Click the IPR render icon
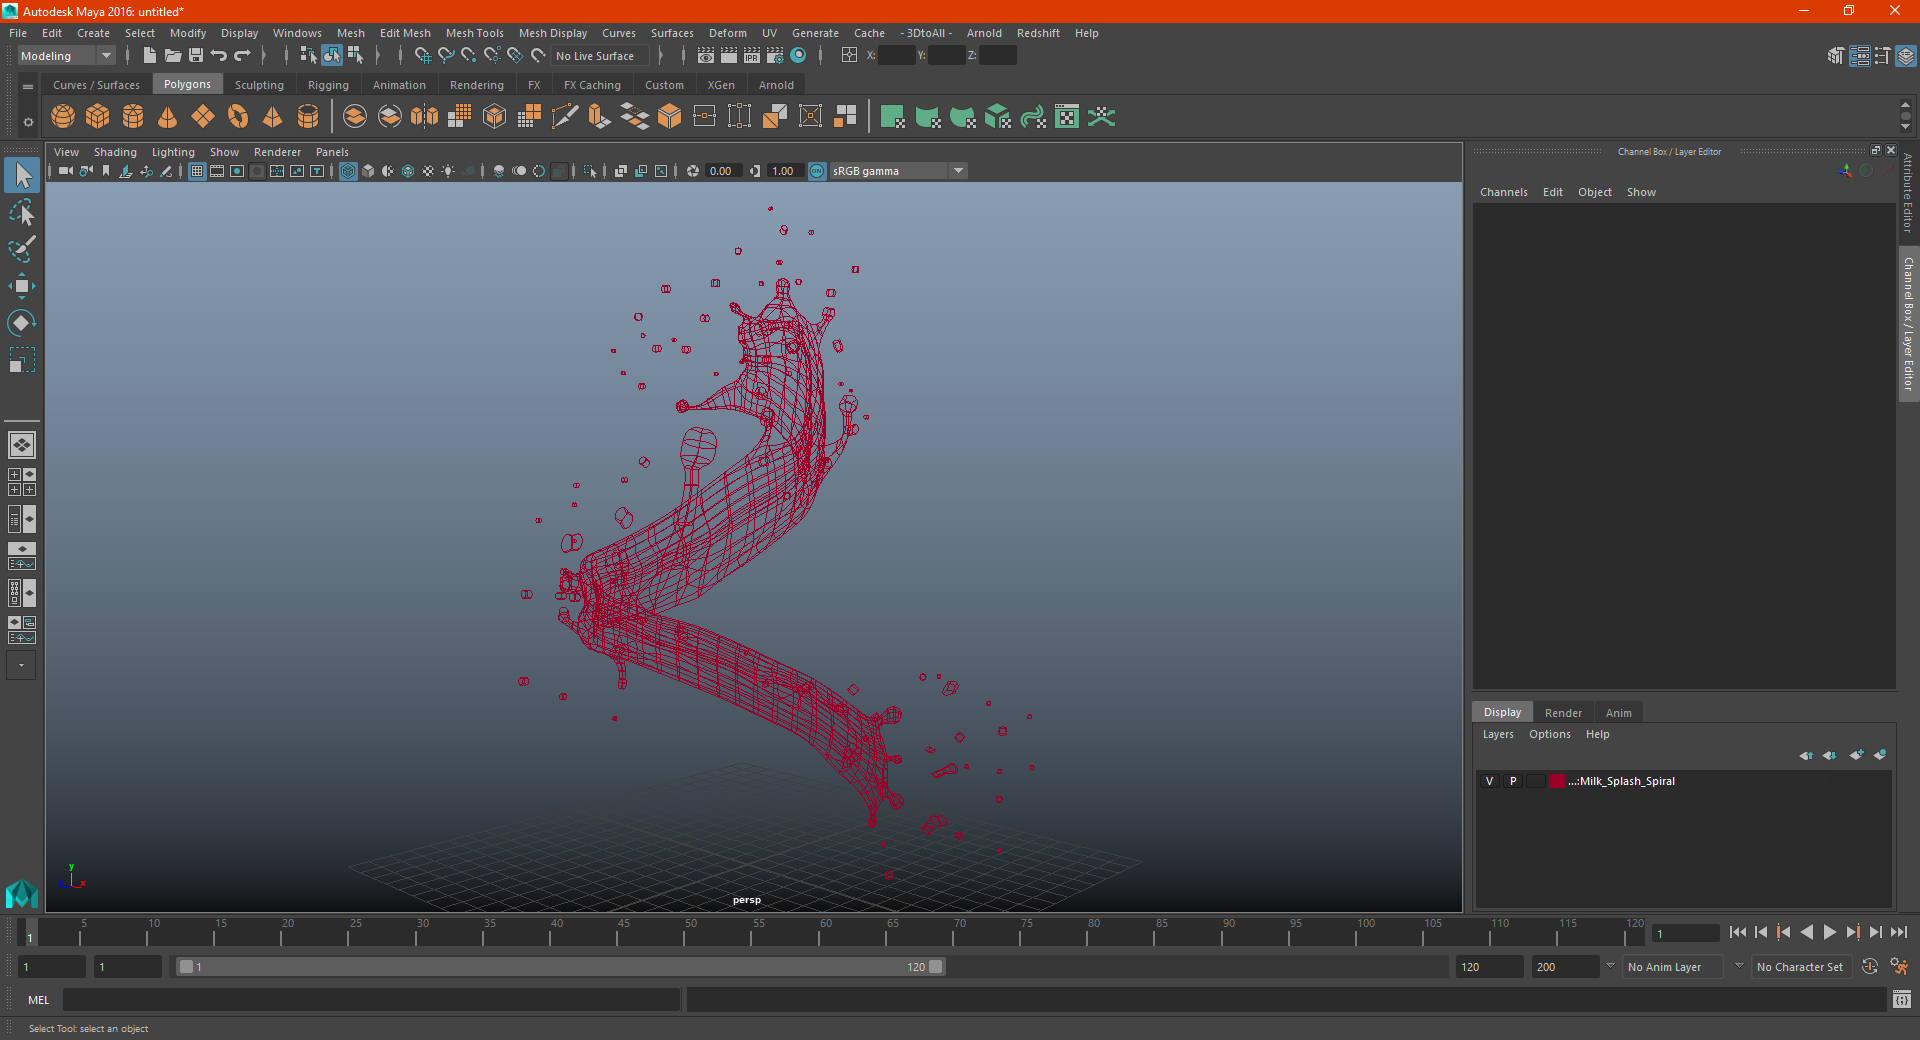The height and width of the screenshot is (1040, 1920). (x=752, y=56)
